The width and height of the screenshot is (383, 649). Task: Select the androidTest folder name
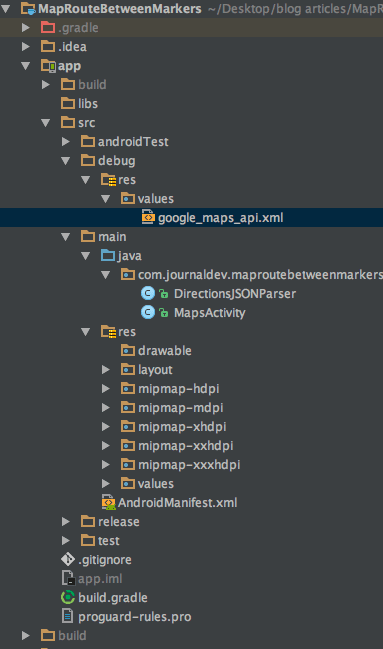pos(133,142)
